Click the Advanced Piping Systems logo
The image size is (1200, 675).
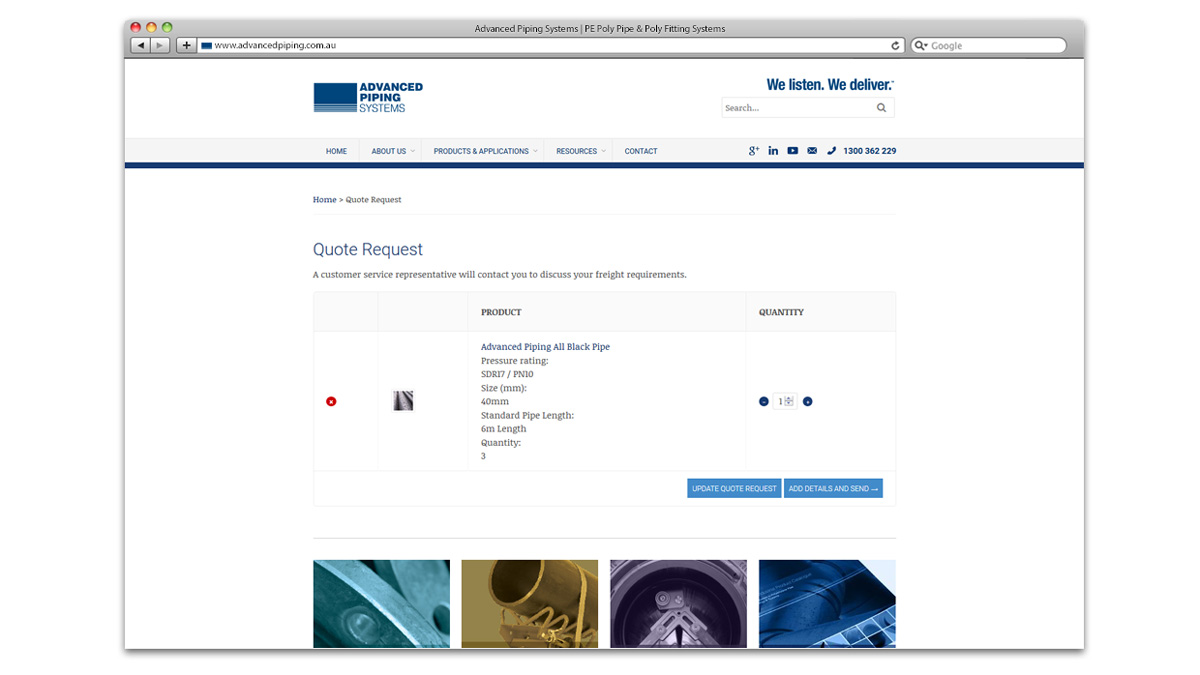[368, 97]
